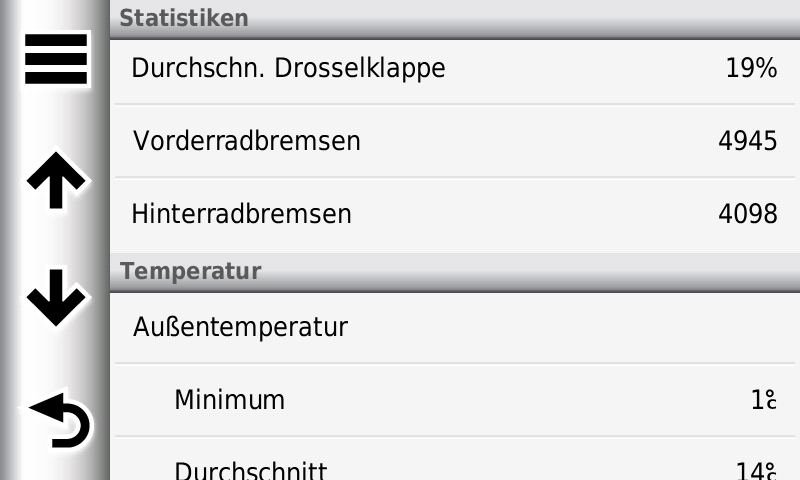The image size is (800, 480).
Task: Select the Durchschnitt temperature label
Action: (250, 469)
